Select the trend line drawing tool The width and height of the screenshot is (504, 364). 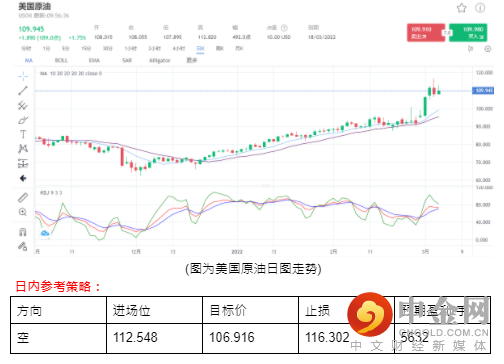tap(23, 91)
